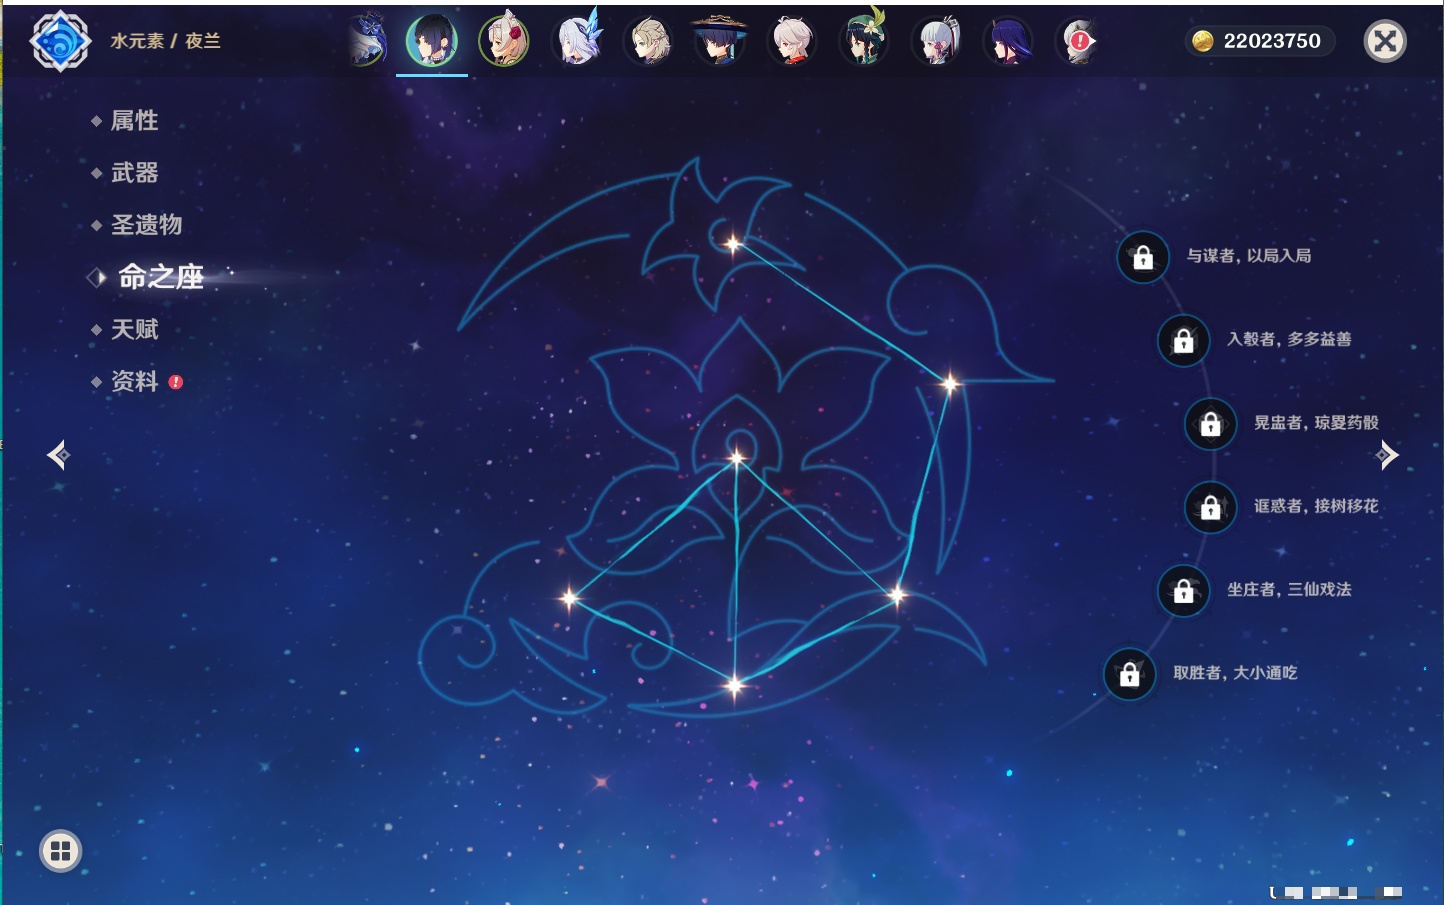Click the Hydro element emblem icon

pos(60,41)
